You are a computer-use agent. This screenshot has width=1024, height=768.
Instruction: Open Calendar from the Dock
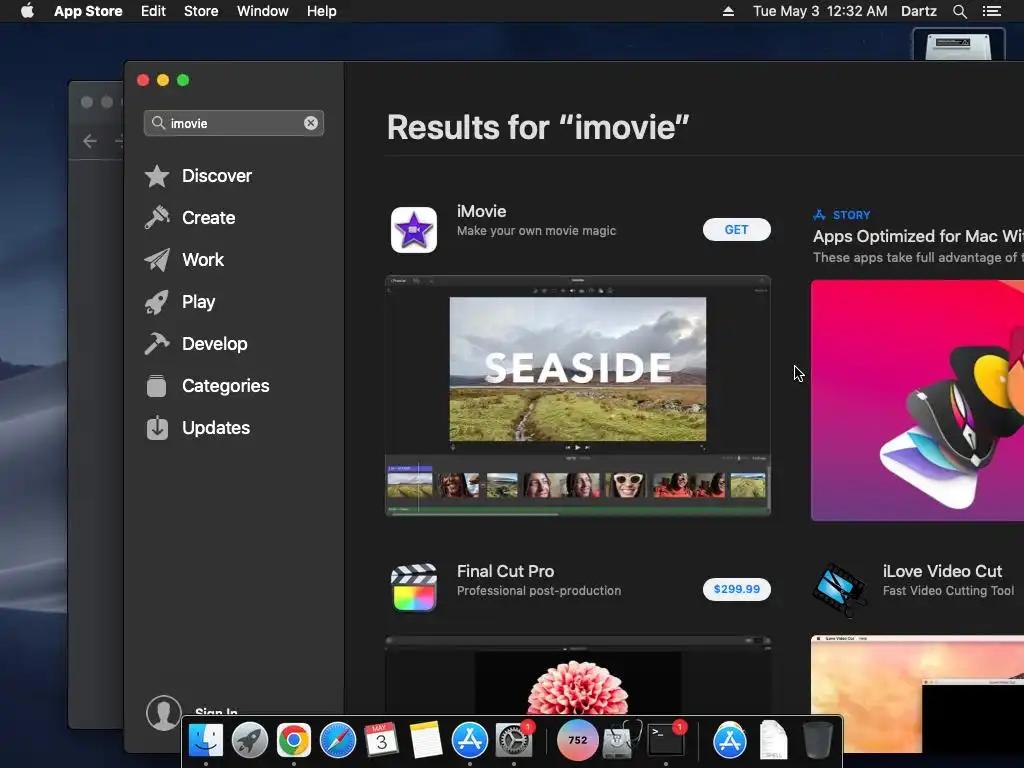click(x=381, y=740)
